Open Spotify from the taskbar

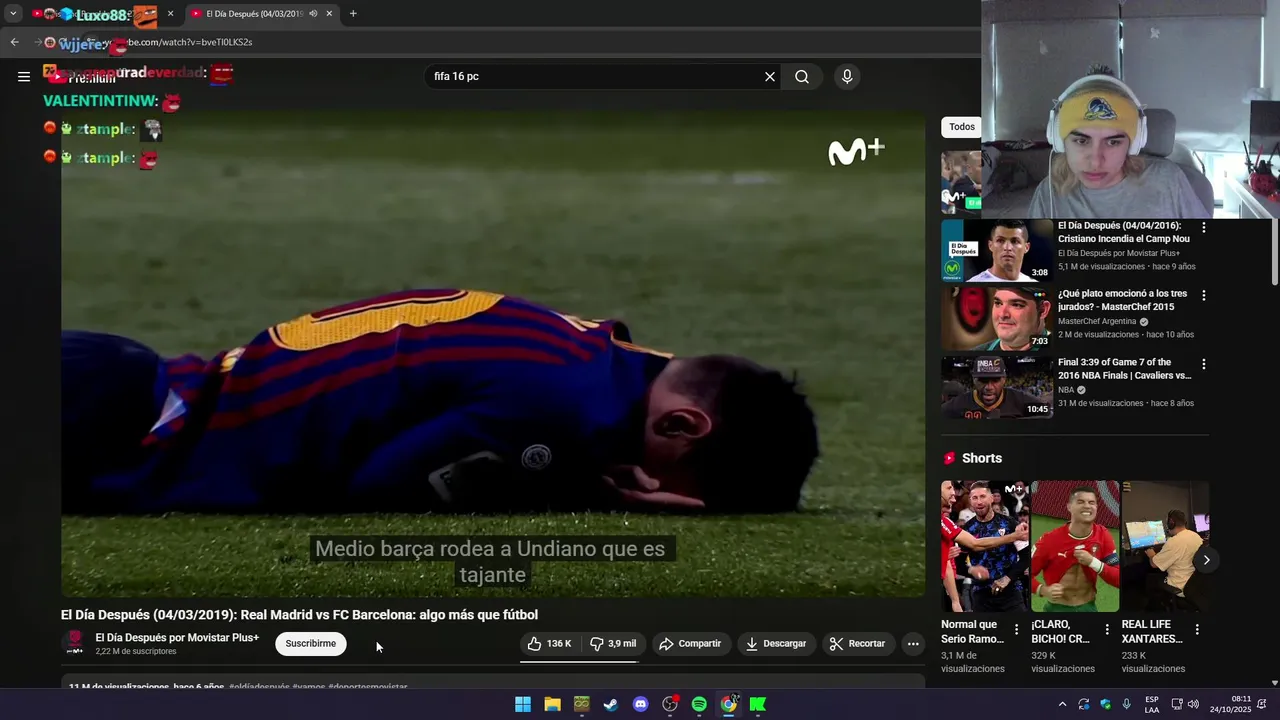[x=699, y=704]
